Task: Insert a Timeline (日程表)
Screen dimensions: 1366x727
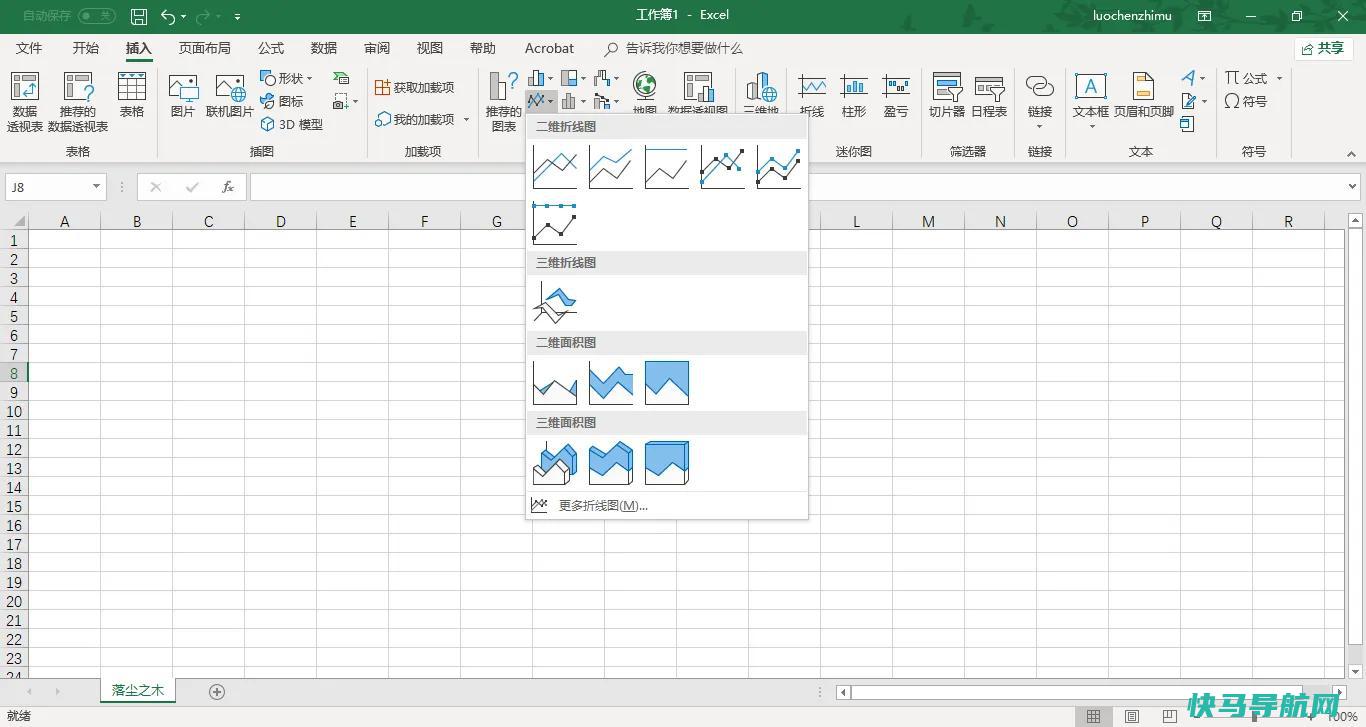Action: (989, 96)
